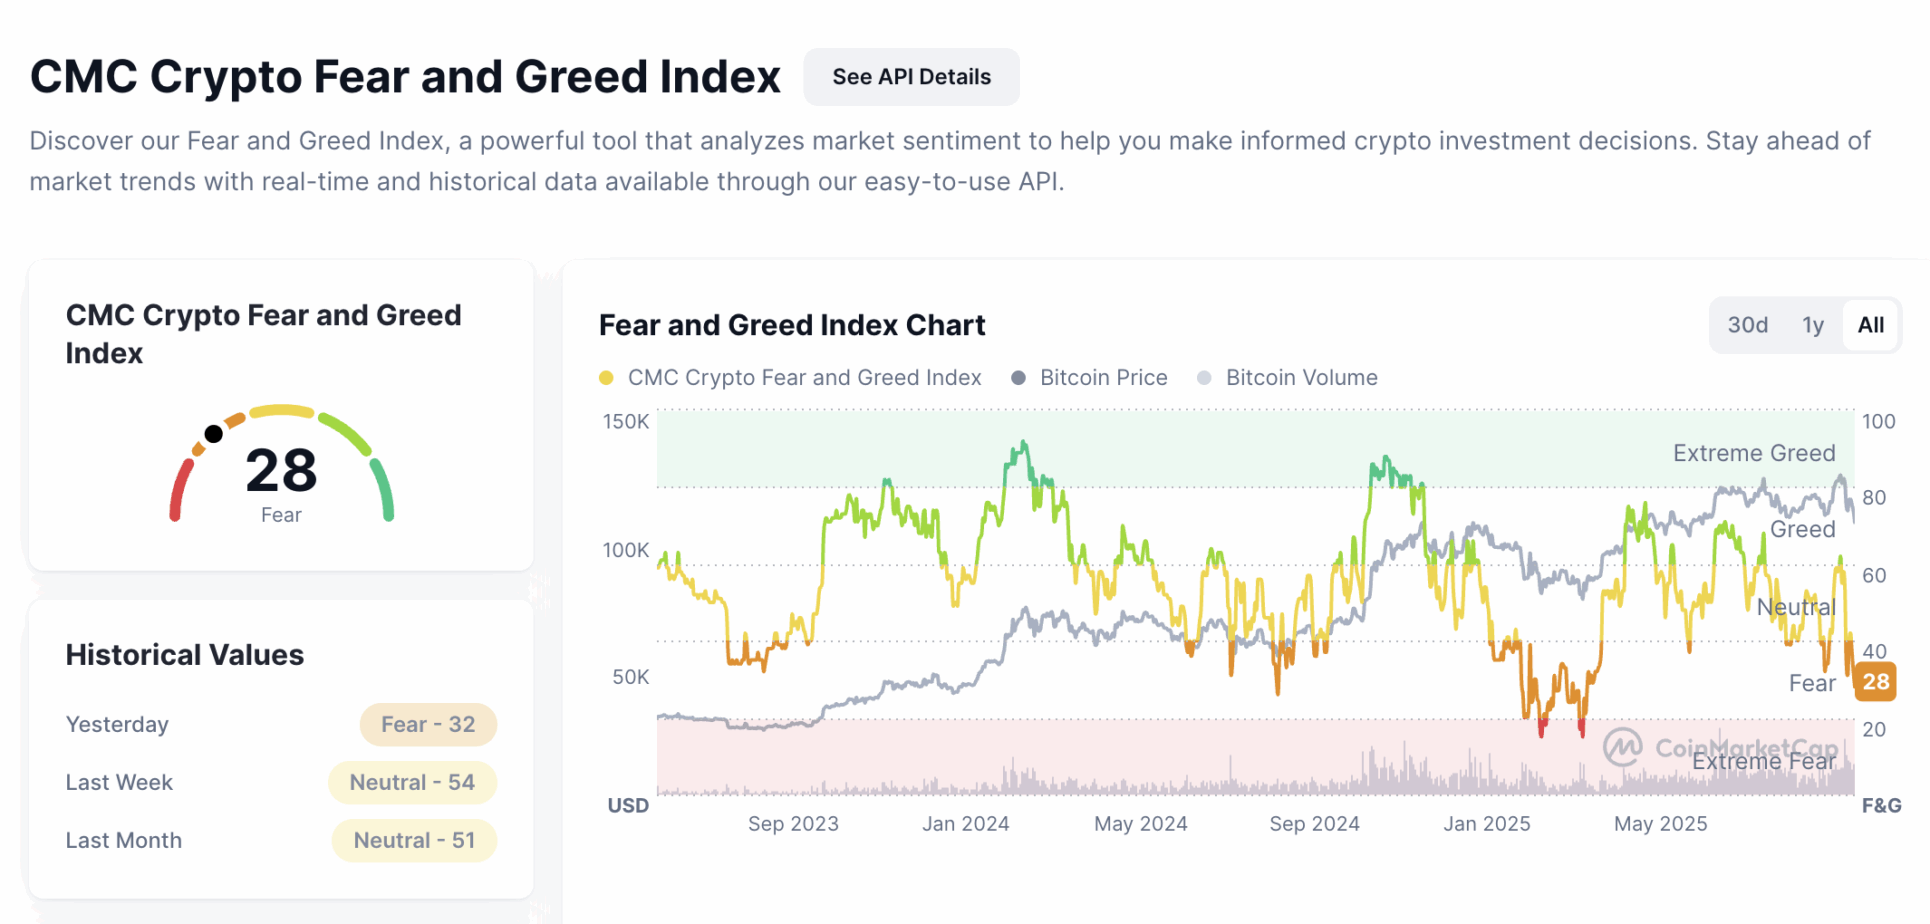Screen dimensions: 1930x924
Task: Click the red segment of the gauge
Action: click(179, 490)
